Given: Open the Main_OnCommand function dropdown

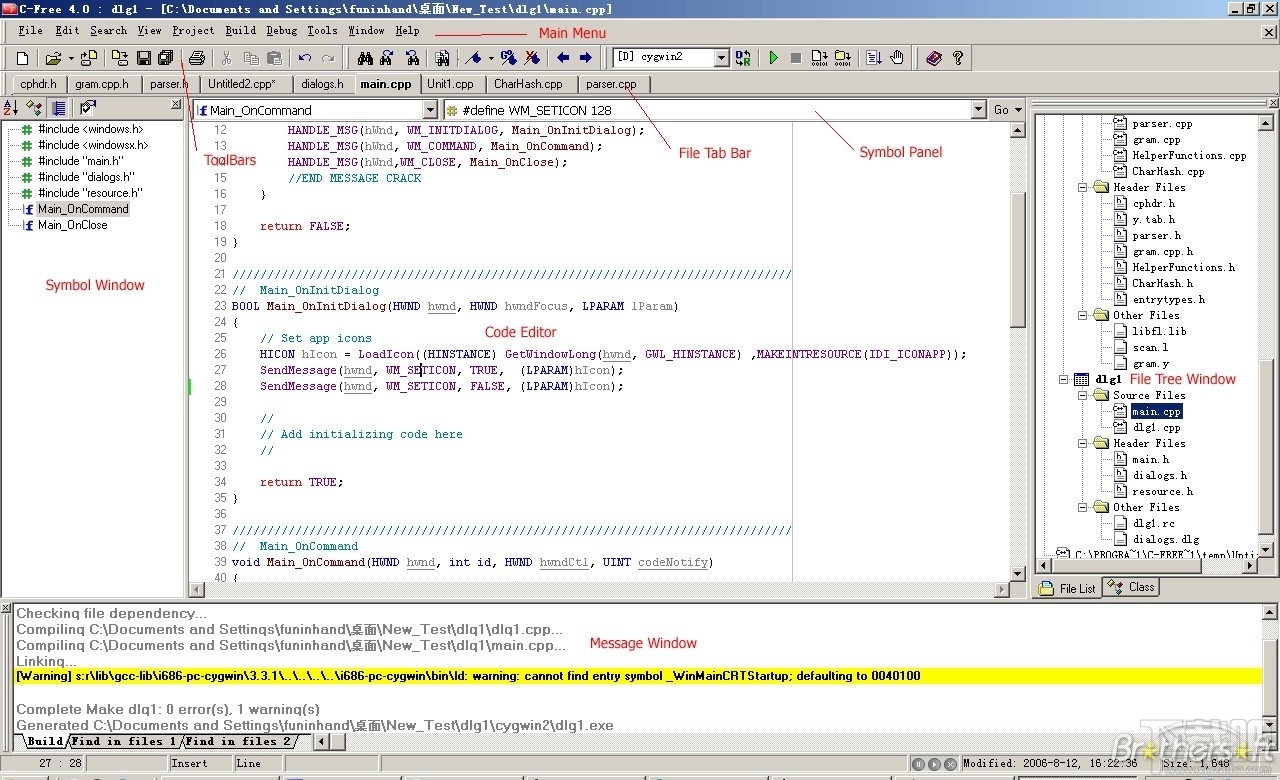Looking at the screenshot, I should tap(430, 110).
